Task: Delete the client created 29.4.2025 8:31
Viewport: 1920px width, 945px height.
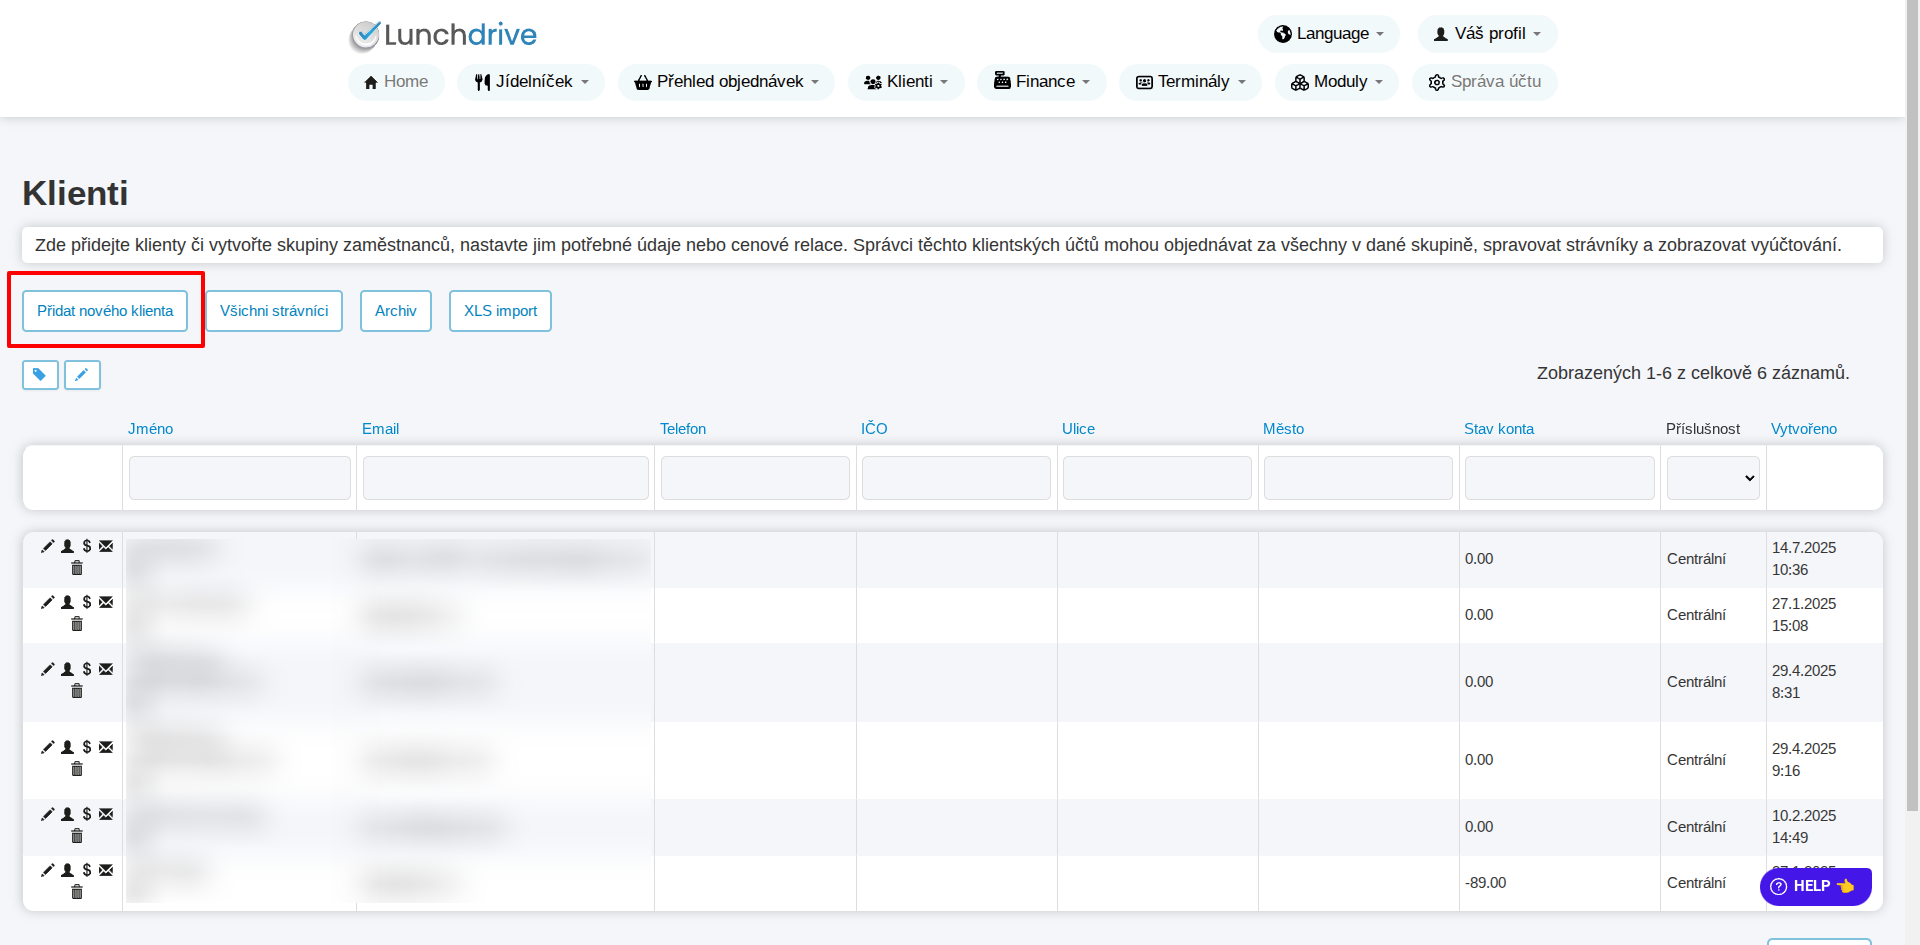Action: pyautogui.click(x=77, y=691)
